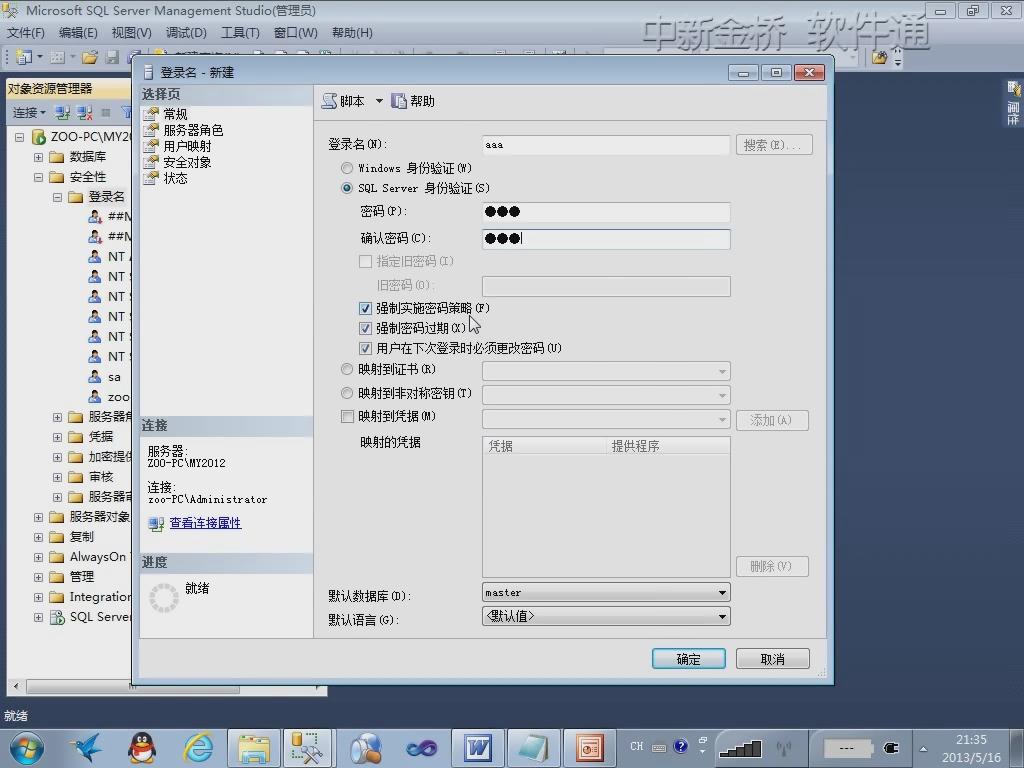Image resolution: width=1024 pixels, height=768 pixels.
Task: Expand the 复制 tree node
Action: [x=39, y=537]
